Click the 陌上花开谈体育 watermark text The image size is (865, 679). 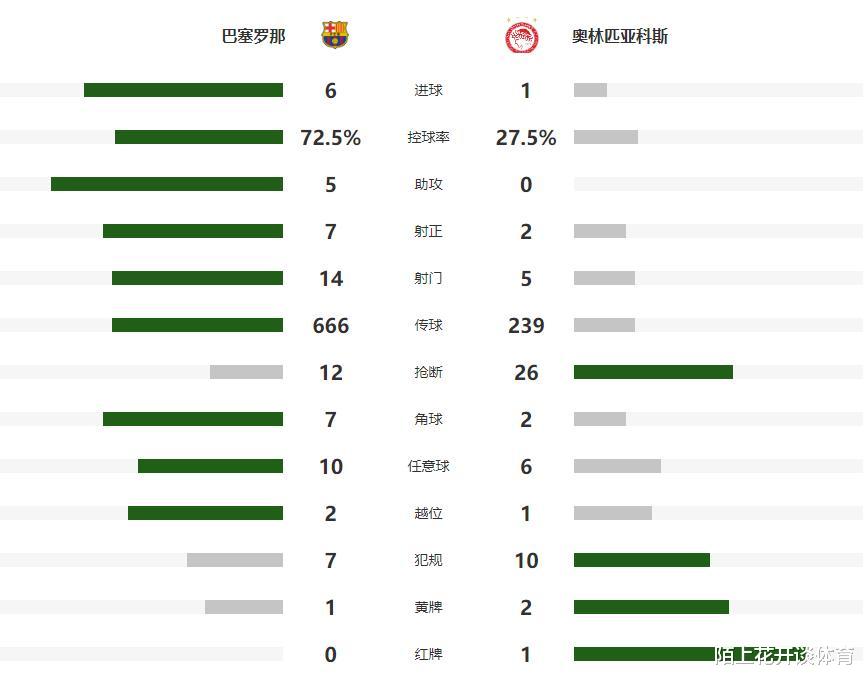784,656
